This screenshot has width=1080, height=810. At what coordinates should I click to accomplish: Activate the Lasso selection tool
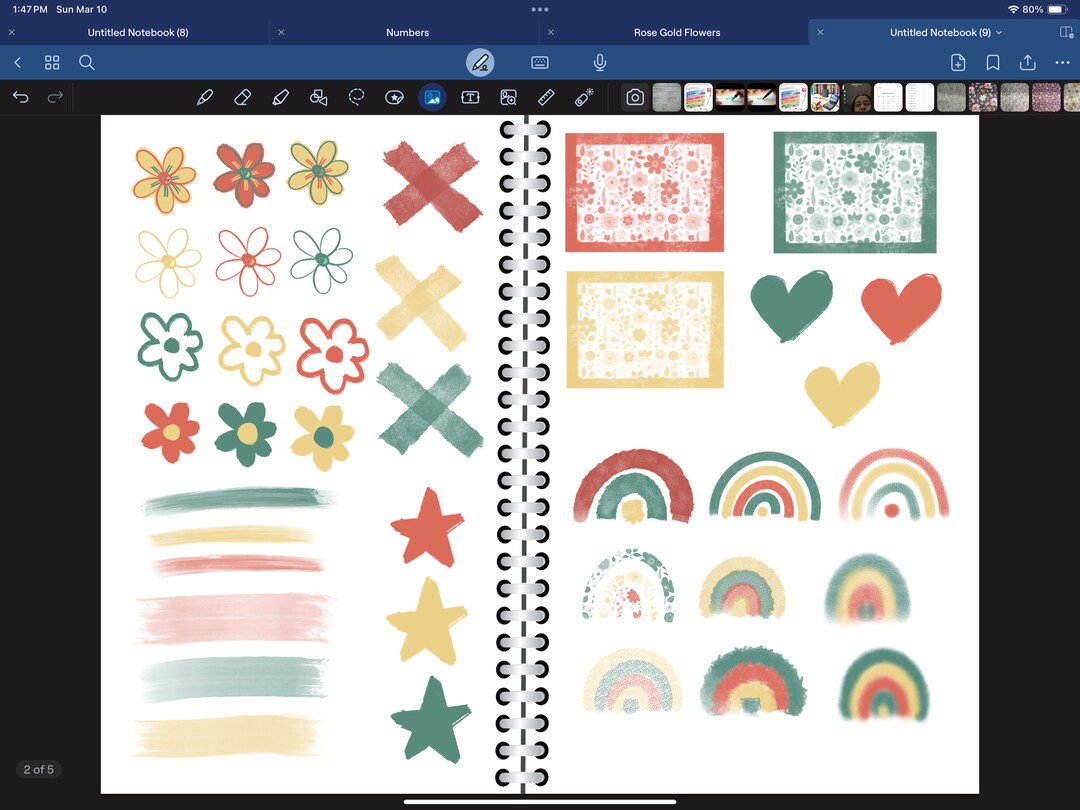(x=357, y=97)
